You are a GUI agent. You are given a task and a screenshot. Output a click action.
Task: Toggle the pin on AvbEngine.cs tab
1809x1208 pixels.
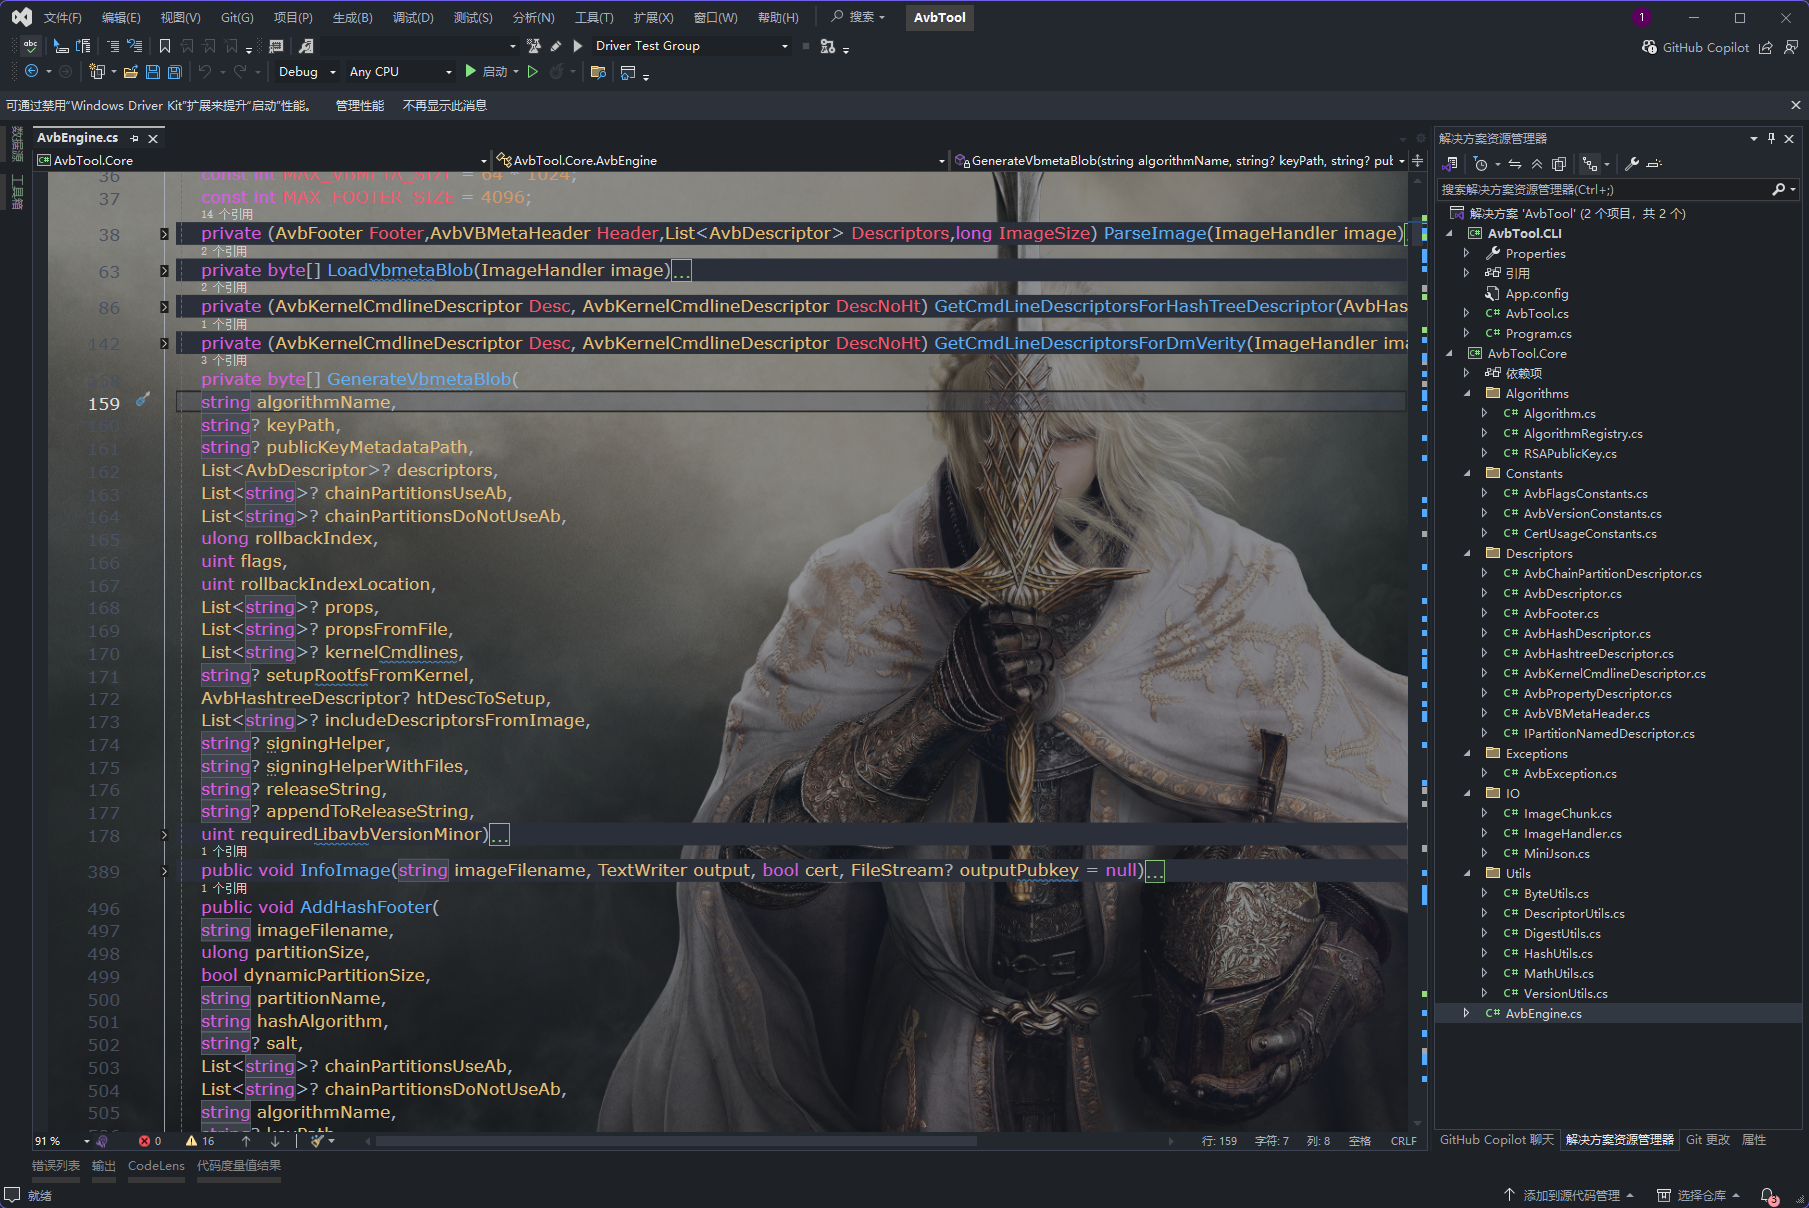pyautogui.click(x=134, y=139)
